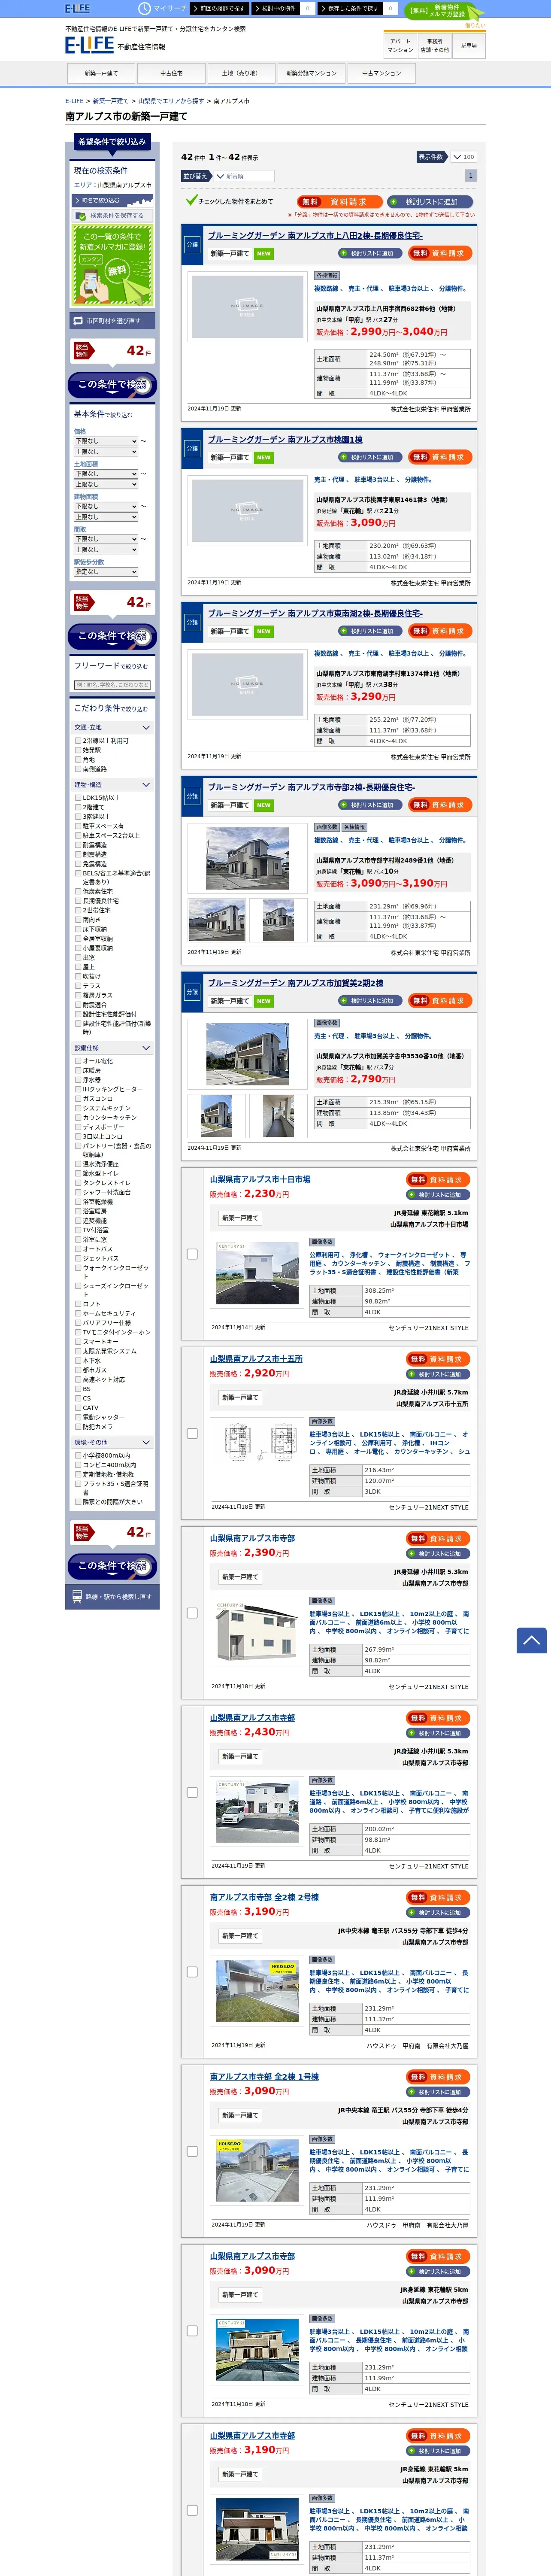Click 分譲 badge on 寺部2棟 listing
Viewport: 551px width, 2576px height.
192,796
